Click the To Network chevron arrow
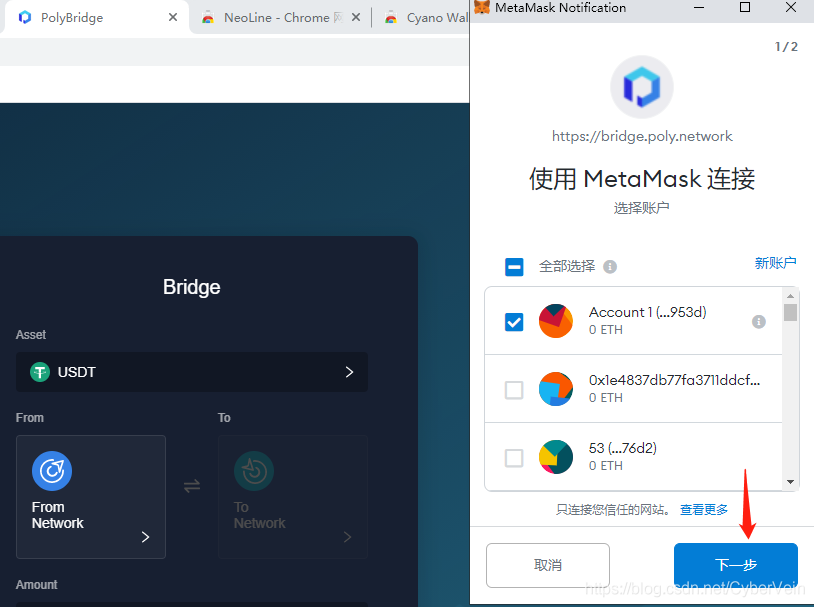This screenshot has height=607, width=814. pyautogui.click(x=347, y=537)
